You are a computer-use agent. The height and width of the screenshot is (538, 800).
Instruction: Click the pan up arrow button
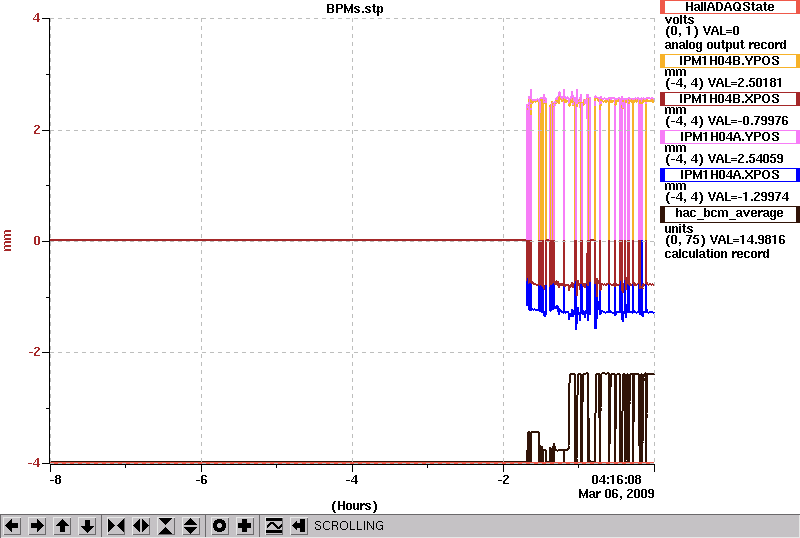click(62, 526)
